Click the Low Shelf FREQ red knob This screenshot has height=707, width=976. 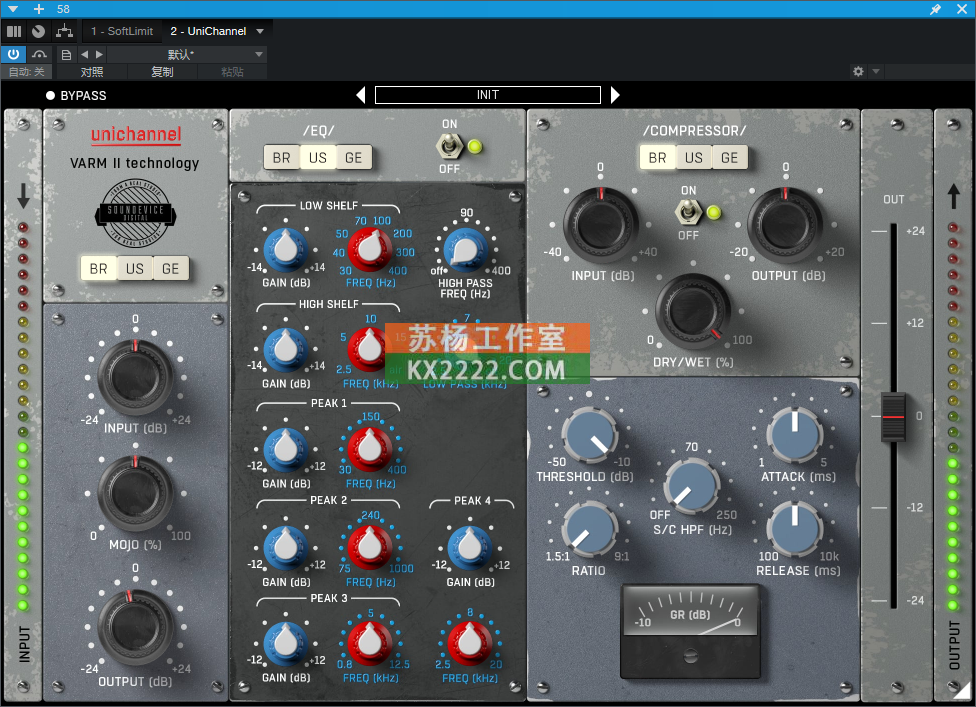pyautogui.click(x=370, y=249)
